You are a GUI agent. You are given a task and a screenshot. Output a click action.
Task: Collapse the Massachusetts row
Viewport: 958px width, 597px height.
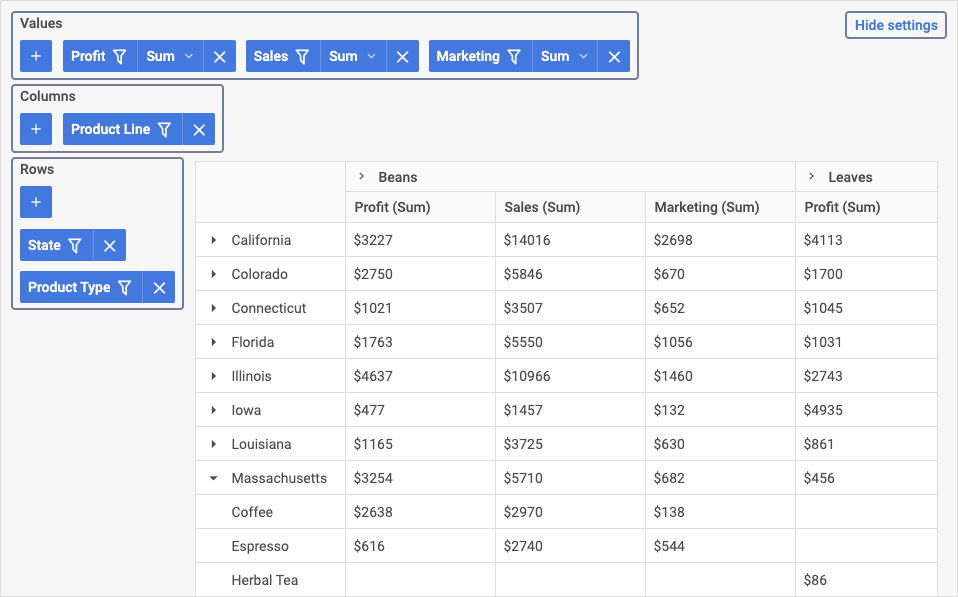tap(213, 478)
